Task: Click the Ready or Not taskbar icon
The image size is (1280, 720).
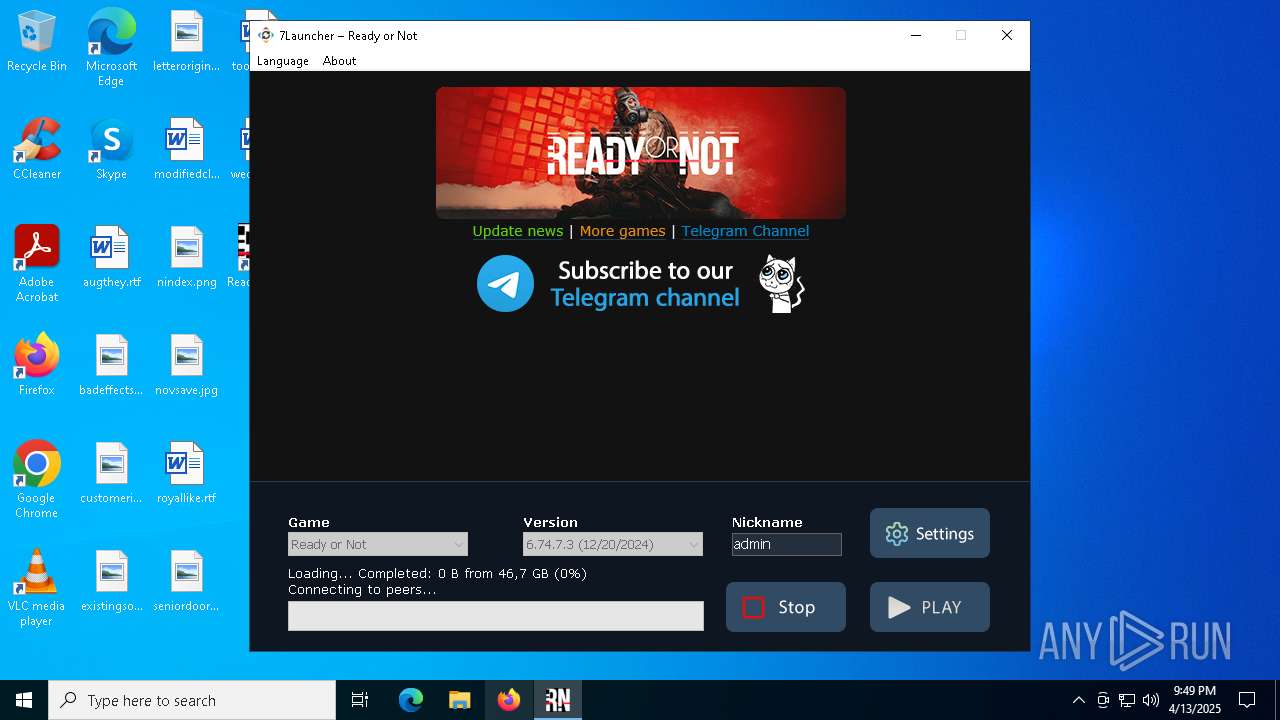Action: point(558,700)
